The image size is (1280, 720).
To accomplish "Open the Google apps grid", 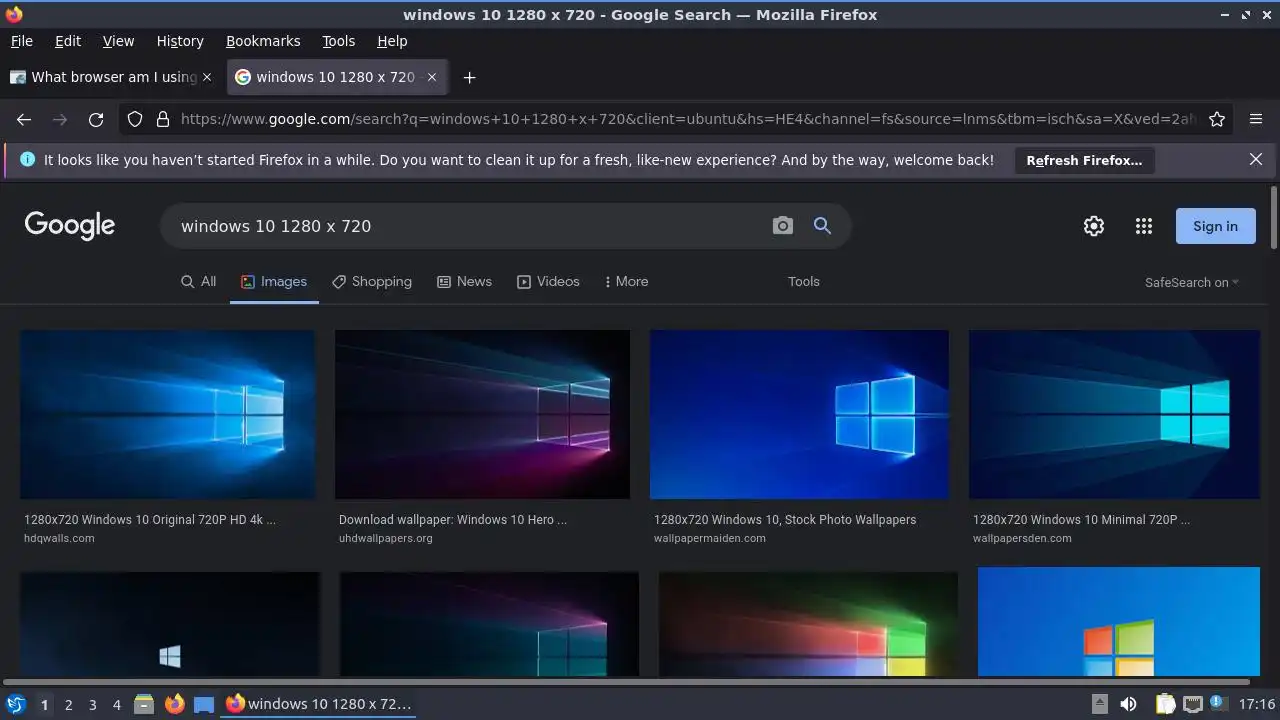I will tap(1144, 226).
